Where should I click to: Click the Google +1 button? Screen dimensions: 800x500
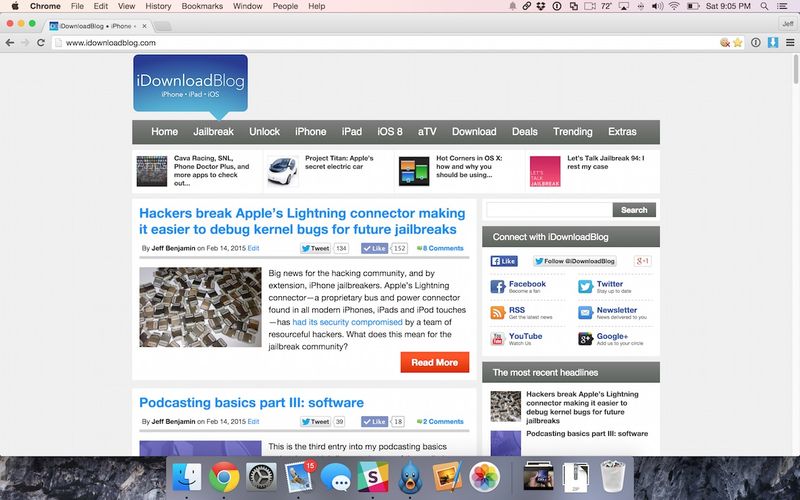point(642,261)
